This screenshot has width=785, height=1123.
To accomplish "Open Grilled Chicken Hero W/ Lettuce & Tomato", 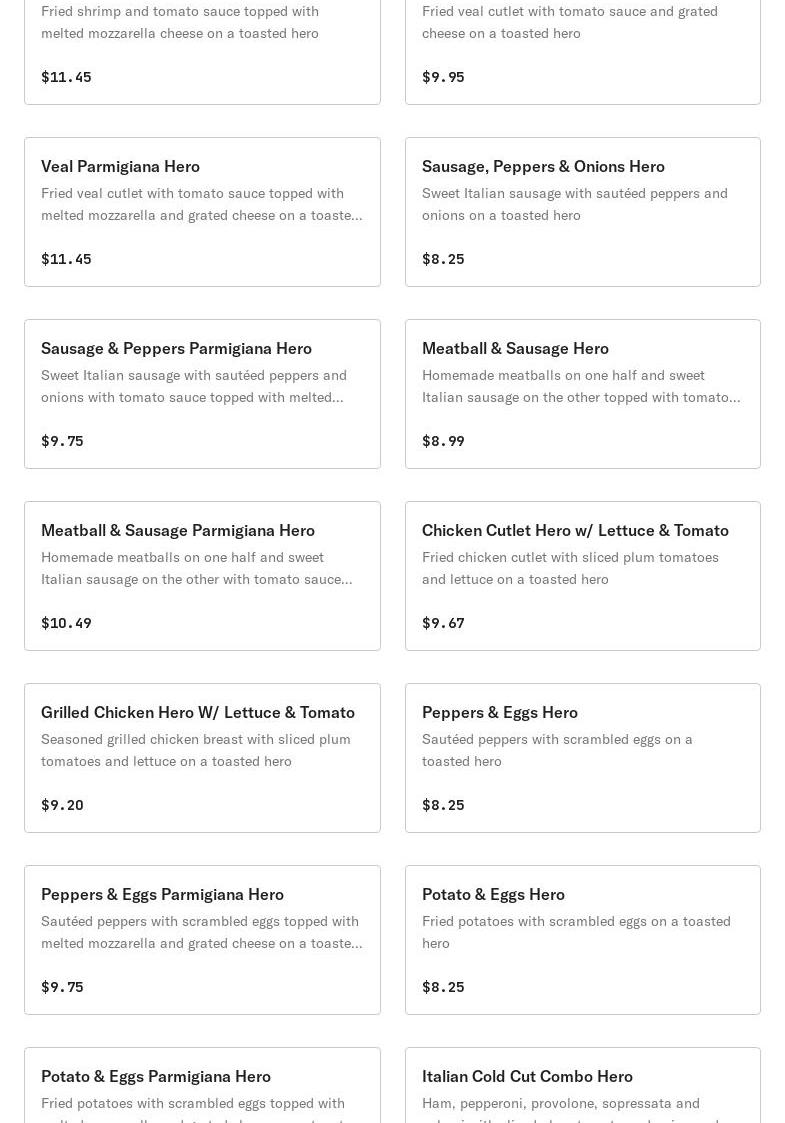I will coord(202,758).
